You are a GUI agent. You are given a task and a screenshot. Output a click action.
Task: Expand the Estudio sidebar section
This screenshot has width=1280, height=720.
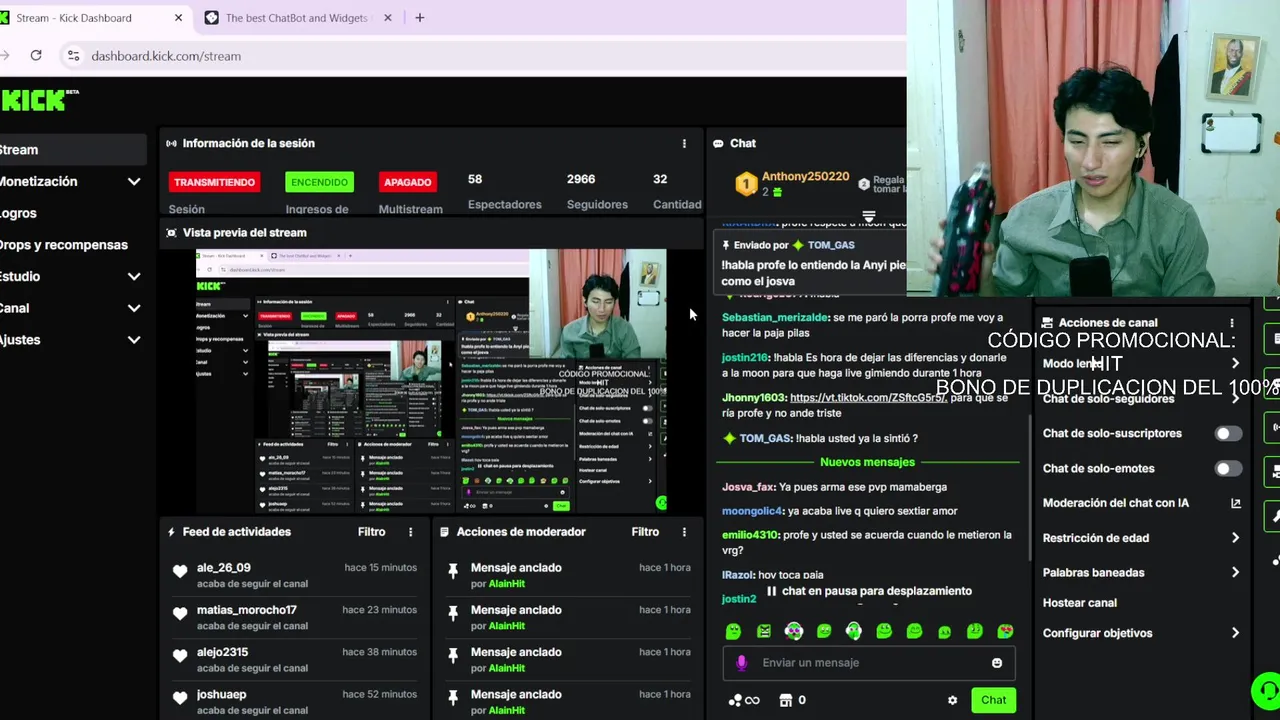134,277
